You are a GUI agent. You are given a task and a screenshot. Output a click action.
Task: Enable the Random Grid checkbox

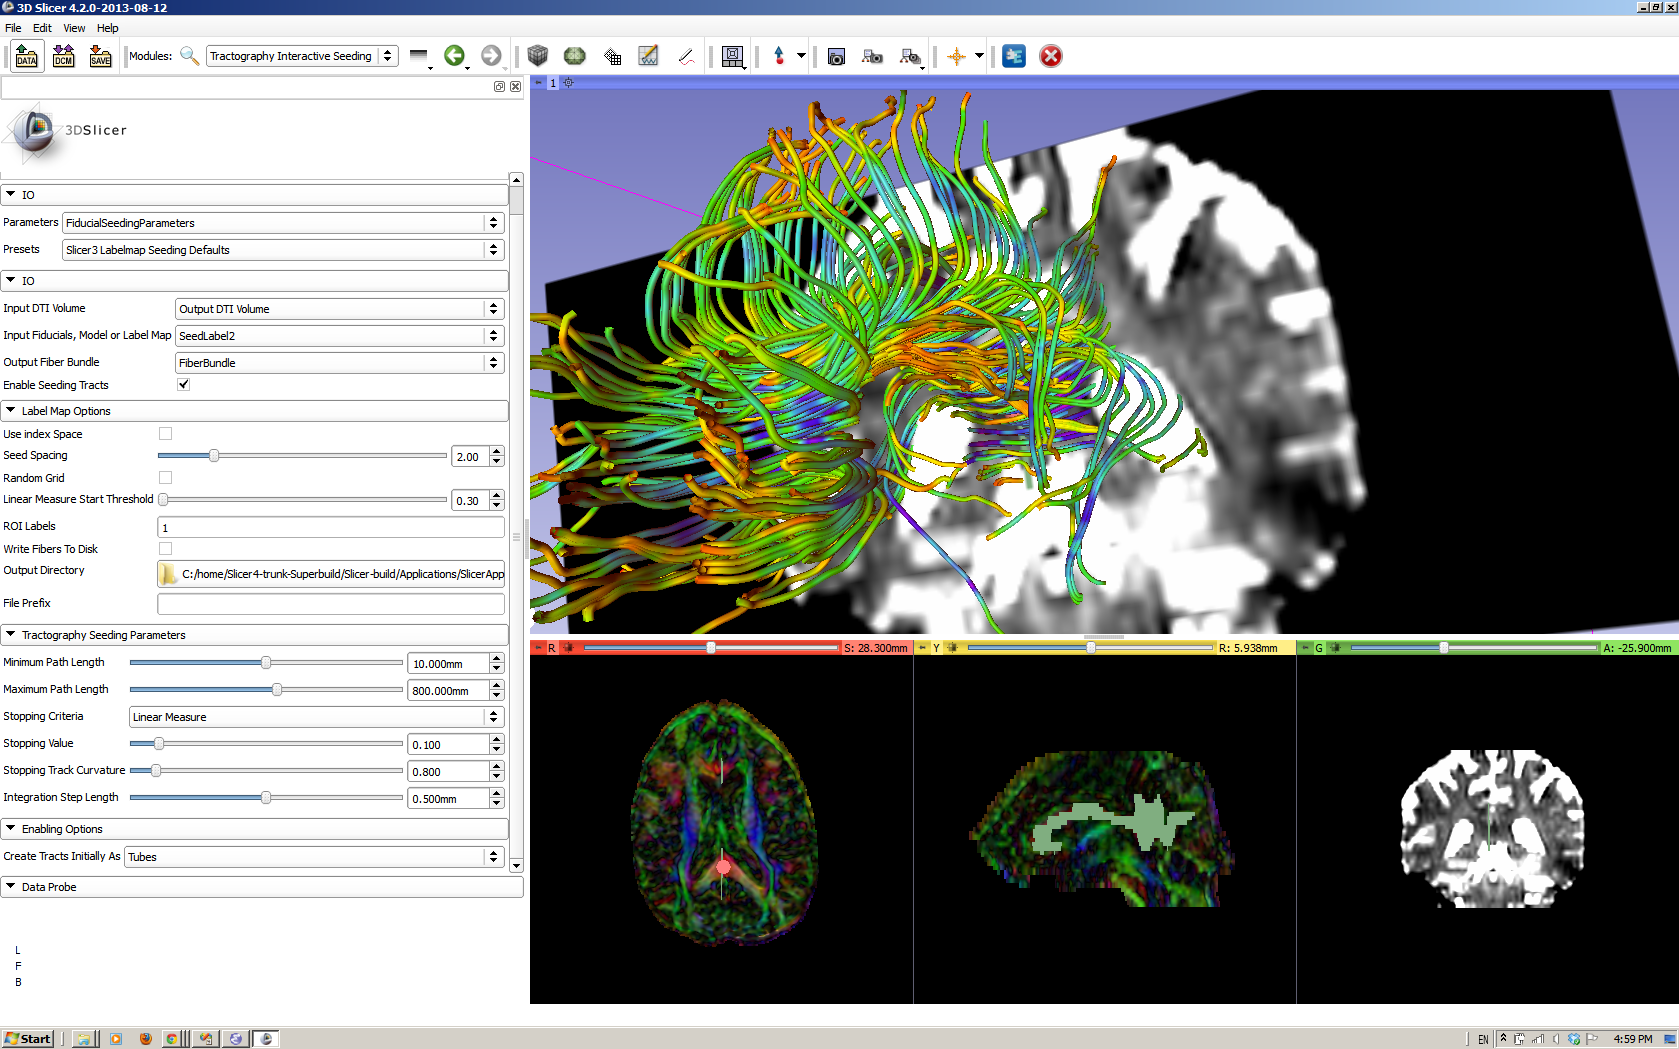166,478
